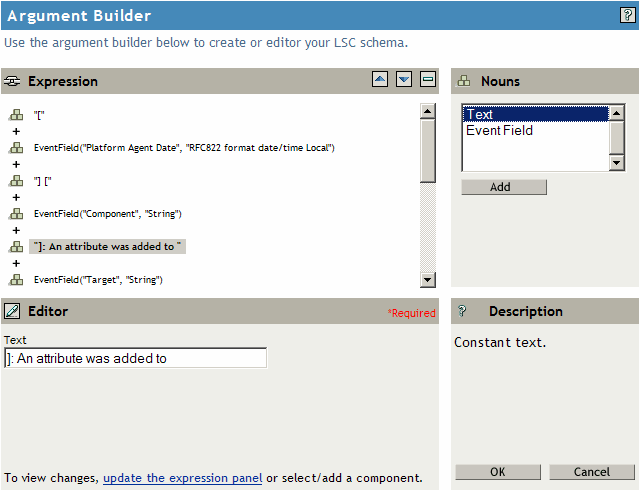Click the Cancel button
The width and height of the screenshot is (640, 490).
pyautogui.click(x=592, y=472)
